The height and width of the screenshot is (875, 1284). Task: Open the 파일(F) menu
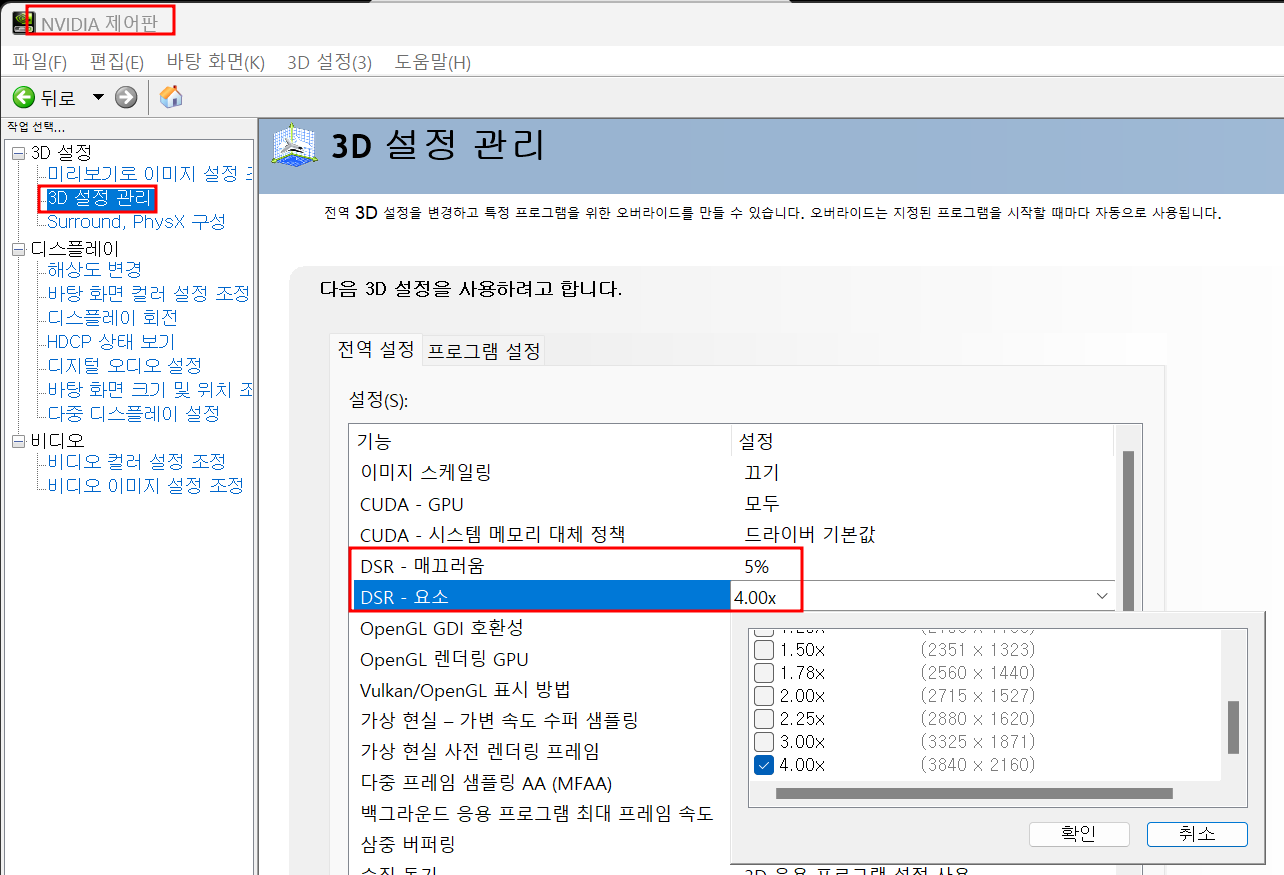pyautogui.click(x=39, y=62)
